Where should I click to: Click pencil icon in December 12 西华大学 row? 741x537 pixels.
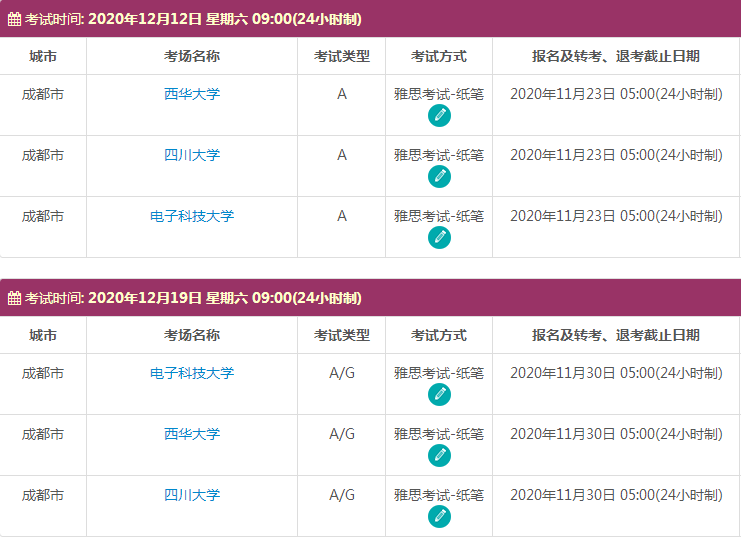(x=438, y=116)
